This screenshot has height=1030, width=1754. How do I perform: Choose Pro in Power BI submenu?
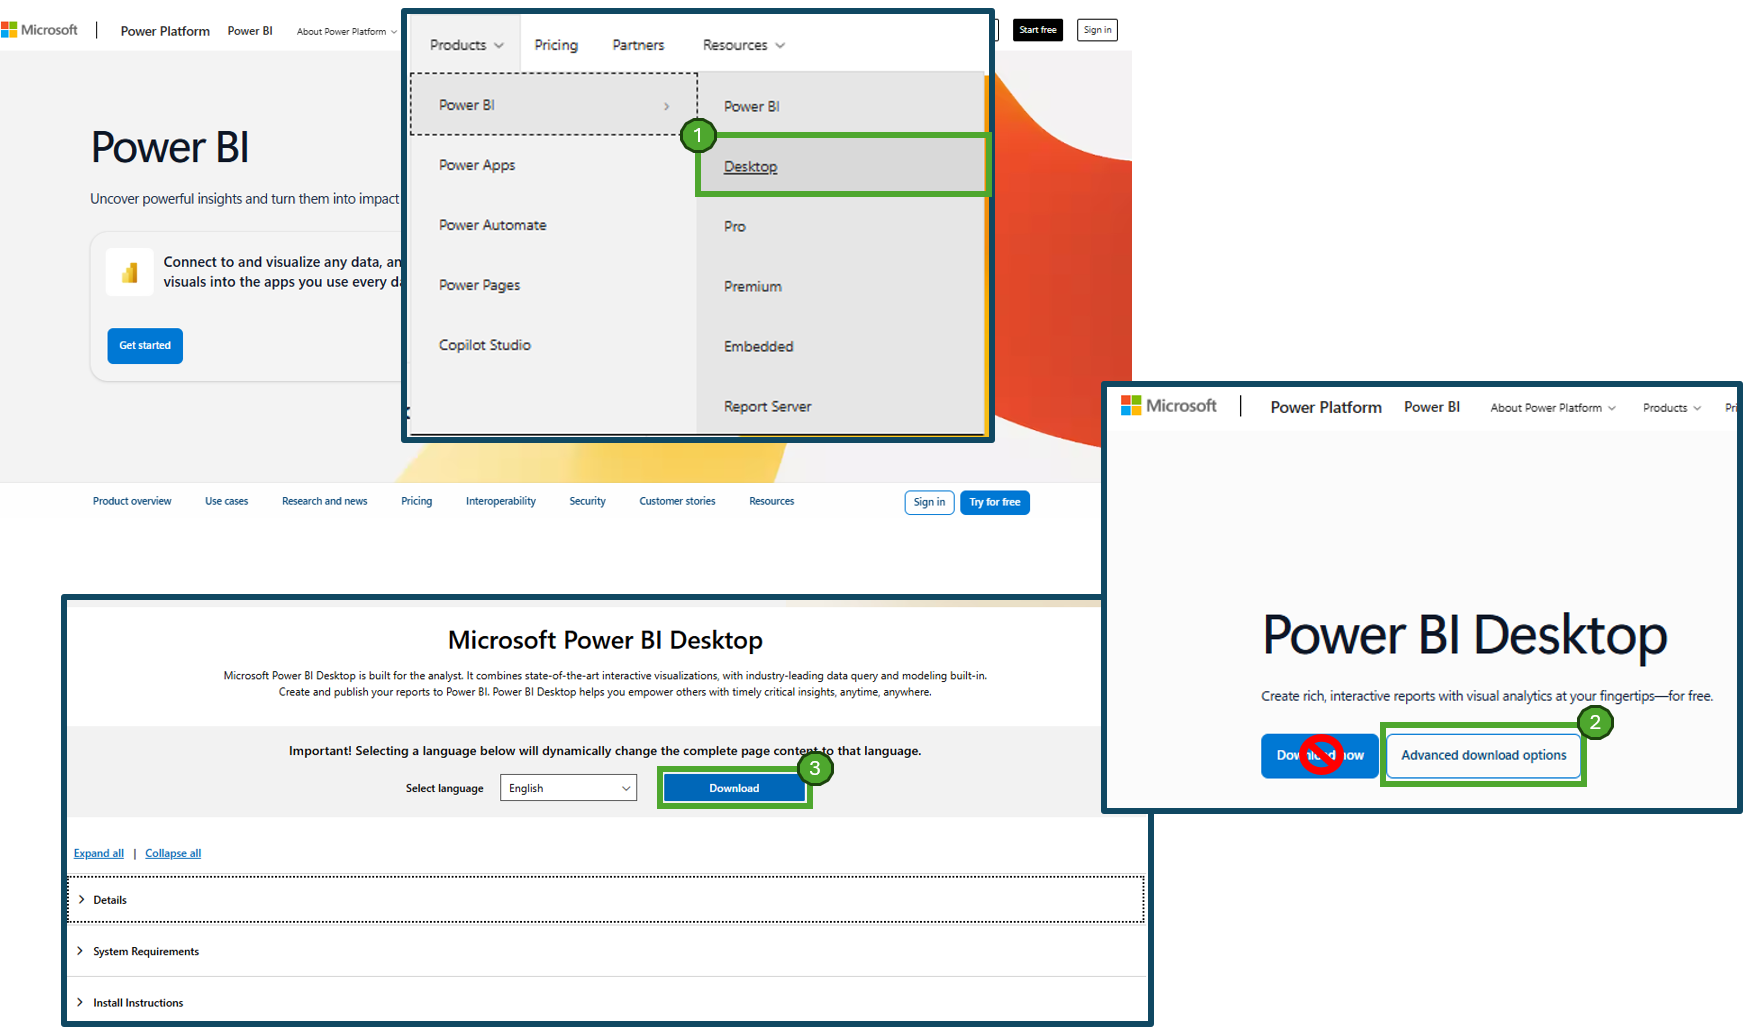pos(735,227)
